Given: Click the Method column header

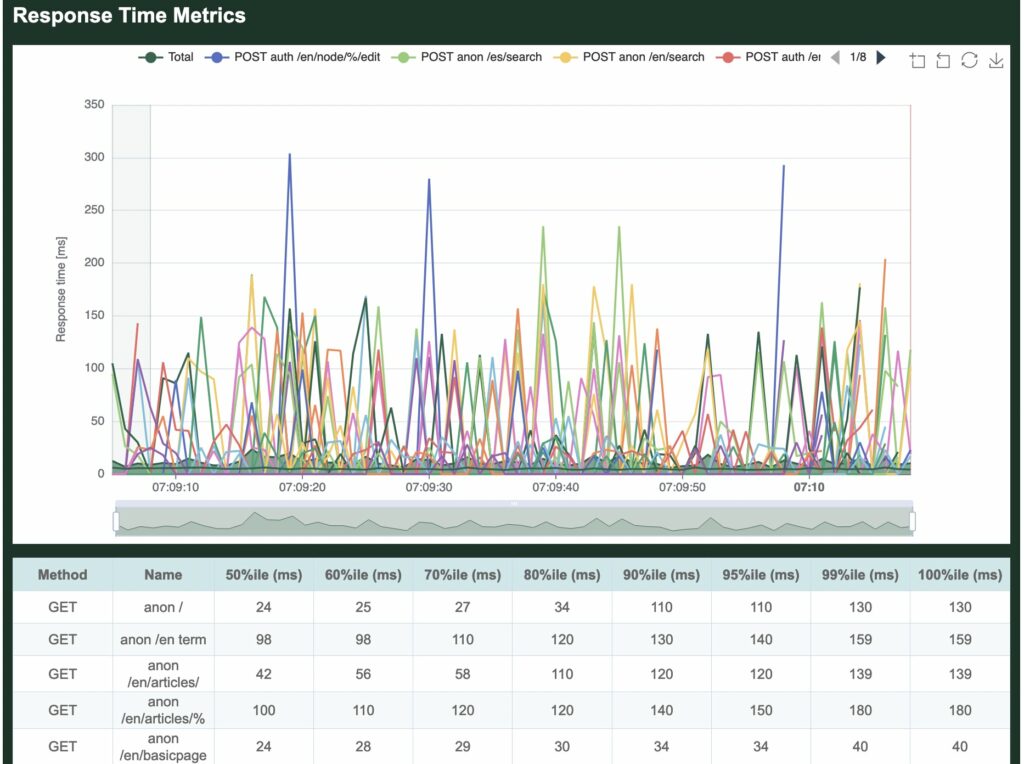Looking at the screenshot, I should pyautogui.click(x=63, y=575).
